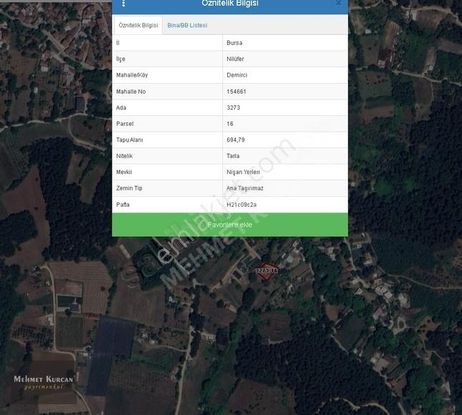Select the Tapu Alanı value 694,79
Image resolution: width=462 pixels, height=415 pixels.
coord(236,140)
